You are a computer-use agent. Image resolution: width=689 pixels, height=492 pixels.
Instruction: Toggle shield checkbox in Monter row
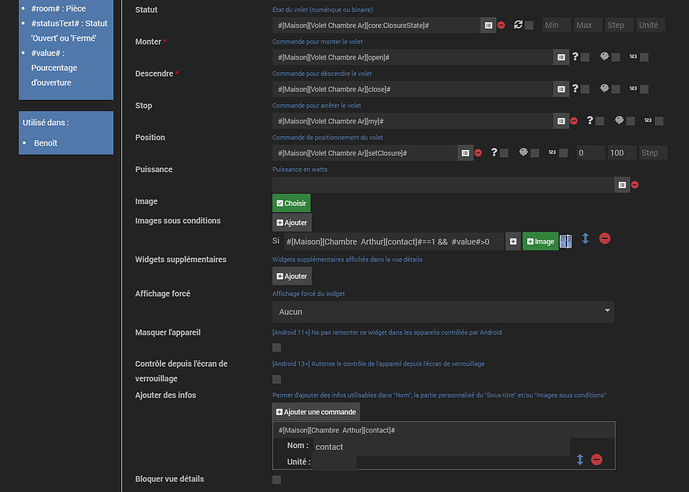pyautogui.click(x=616, y=57)
